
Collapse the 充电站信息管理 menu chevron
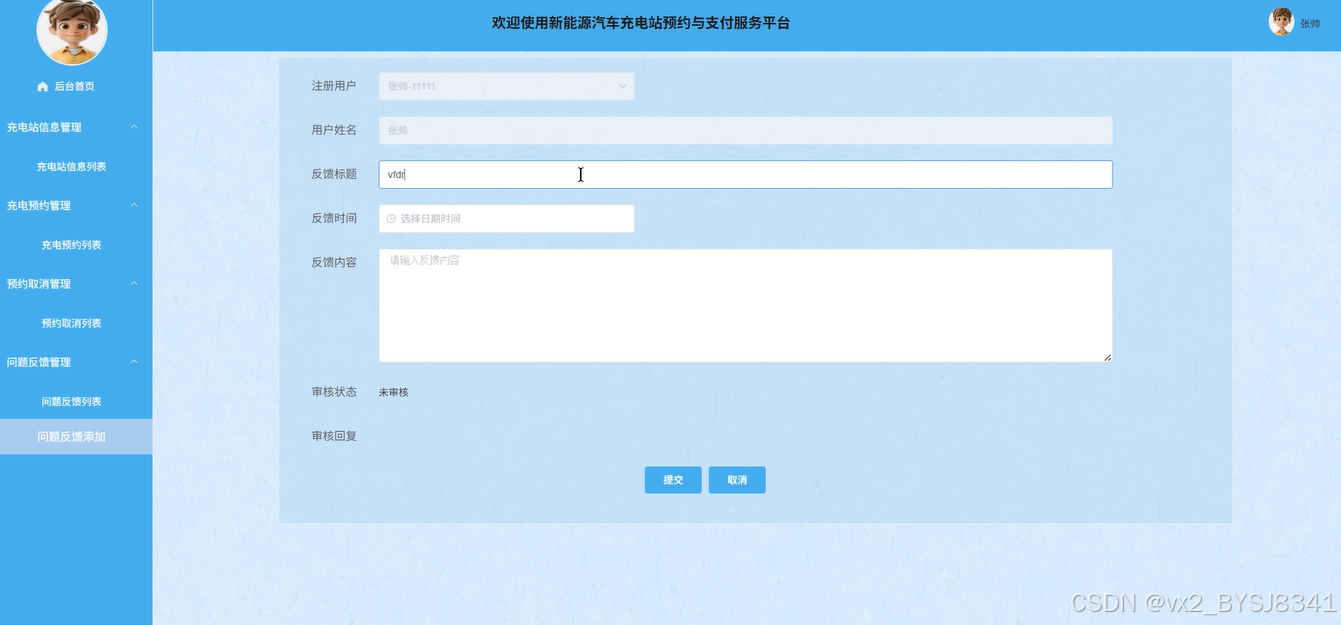point(134,127)
